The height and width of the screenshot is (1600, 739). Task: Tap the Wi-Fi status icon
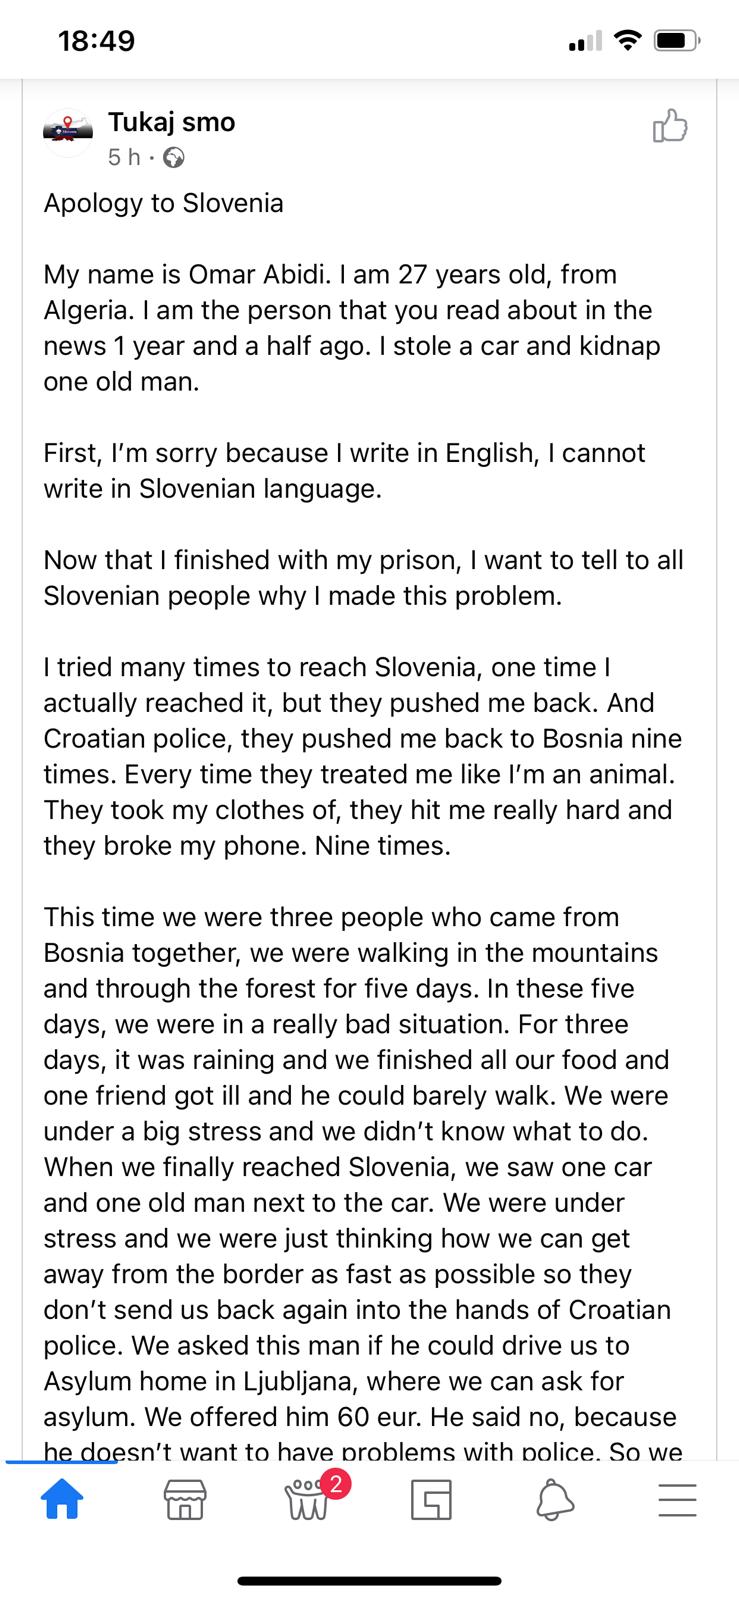(x=627, y=40)
